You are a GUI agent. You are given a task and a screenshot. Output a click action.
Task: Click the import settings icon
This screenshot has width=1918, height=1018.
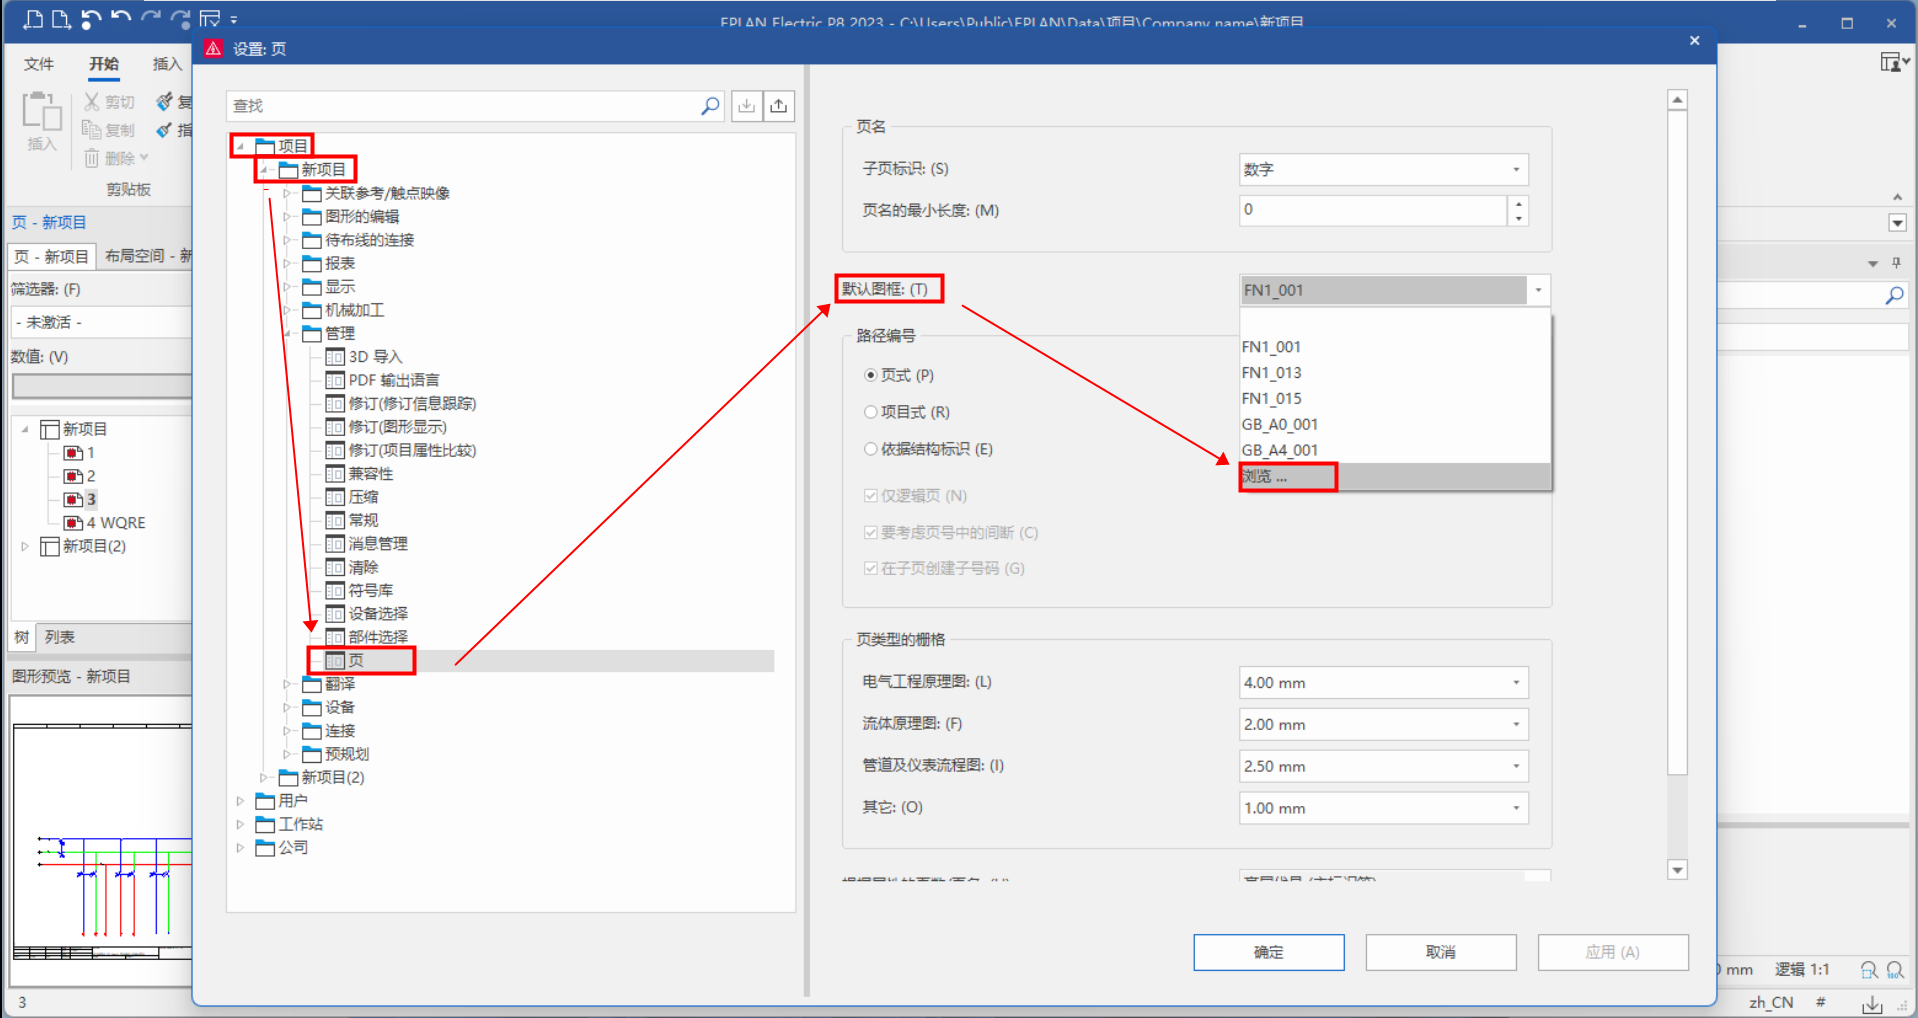coord(746,106)
